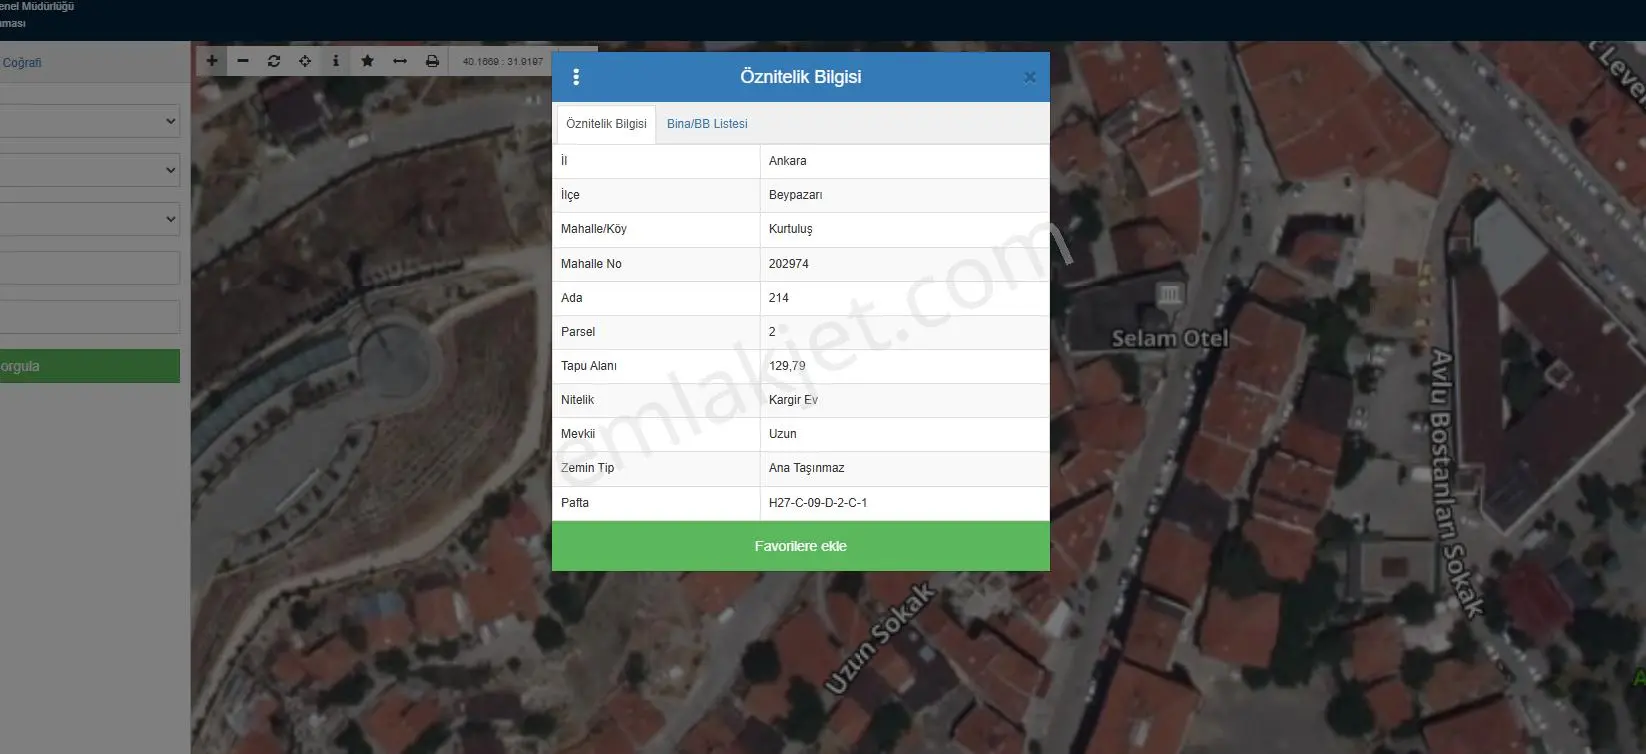
Task: Click the Mahalle/Köy label cell
Action: (x=656, y=229)
